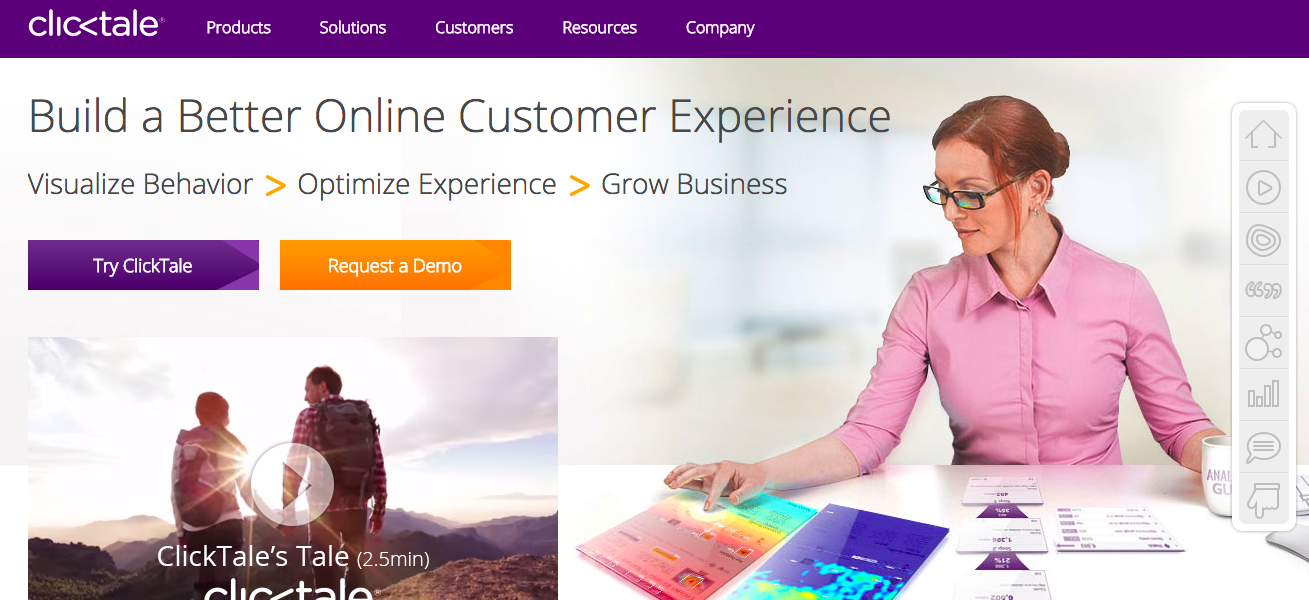Click the ClickTale's Tale (2.5min) caption
Image resolution: width=1309 pixels, height=600 pixels.
click(293, 557)
